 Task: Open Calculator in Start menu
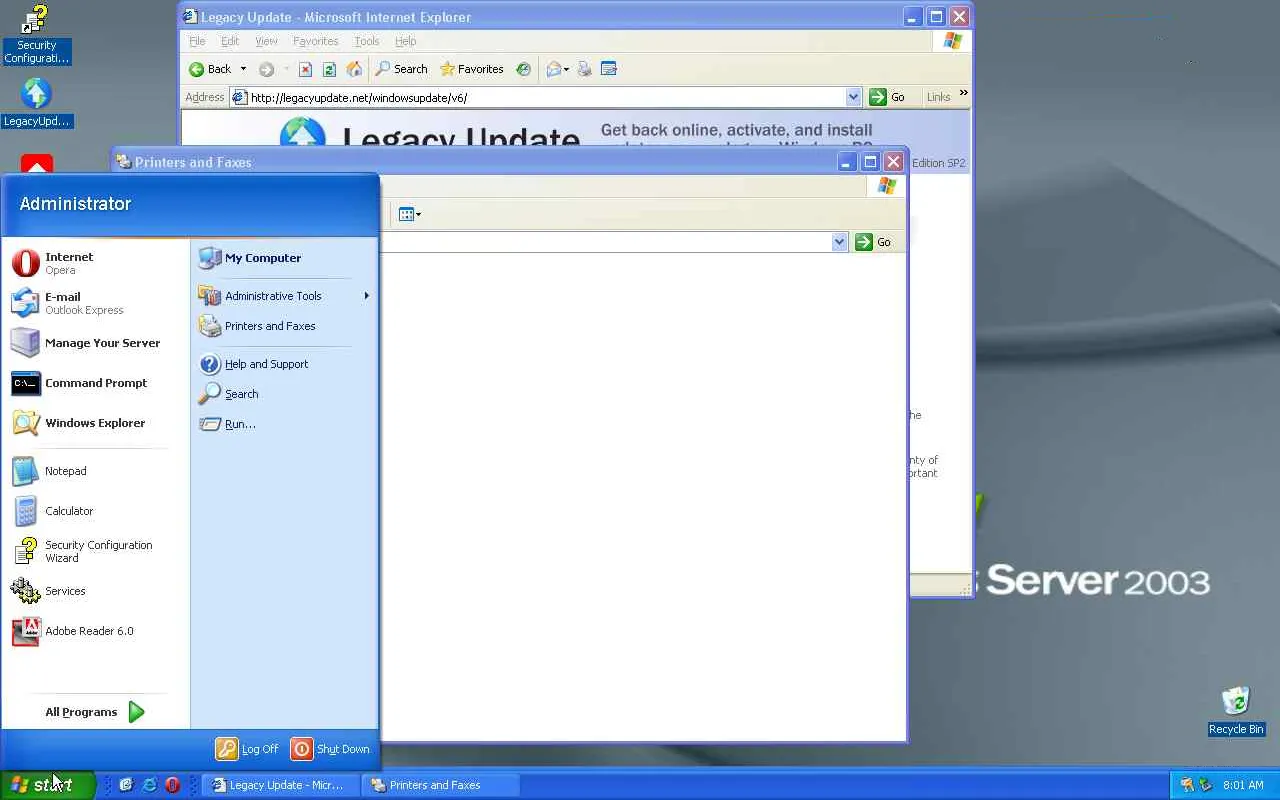(x=96, y=511)
